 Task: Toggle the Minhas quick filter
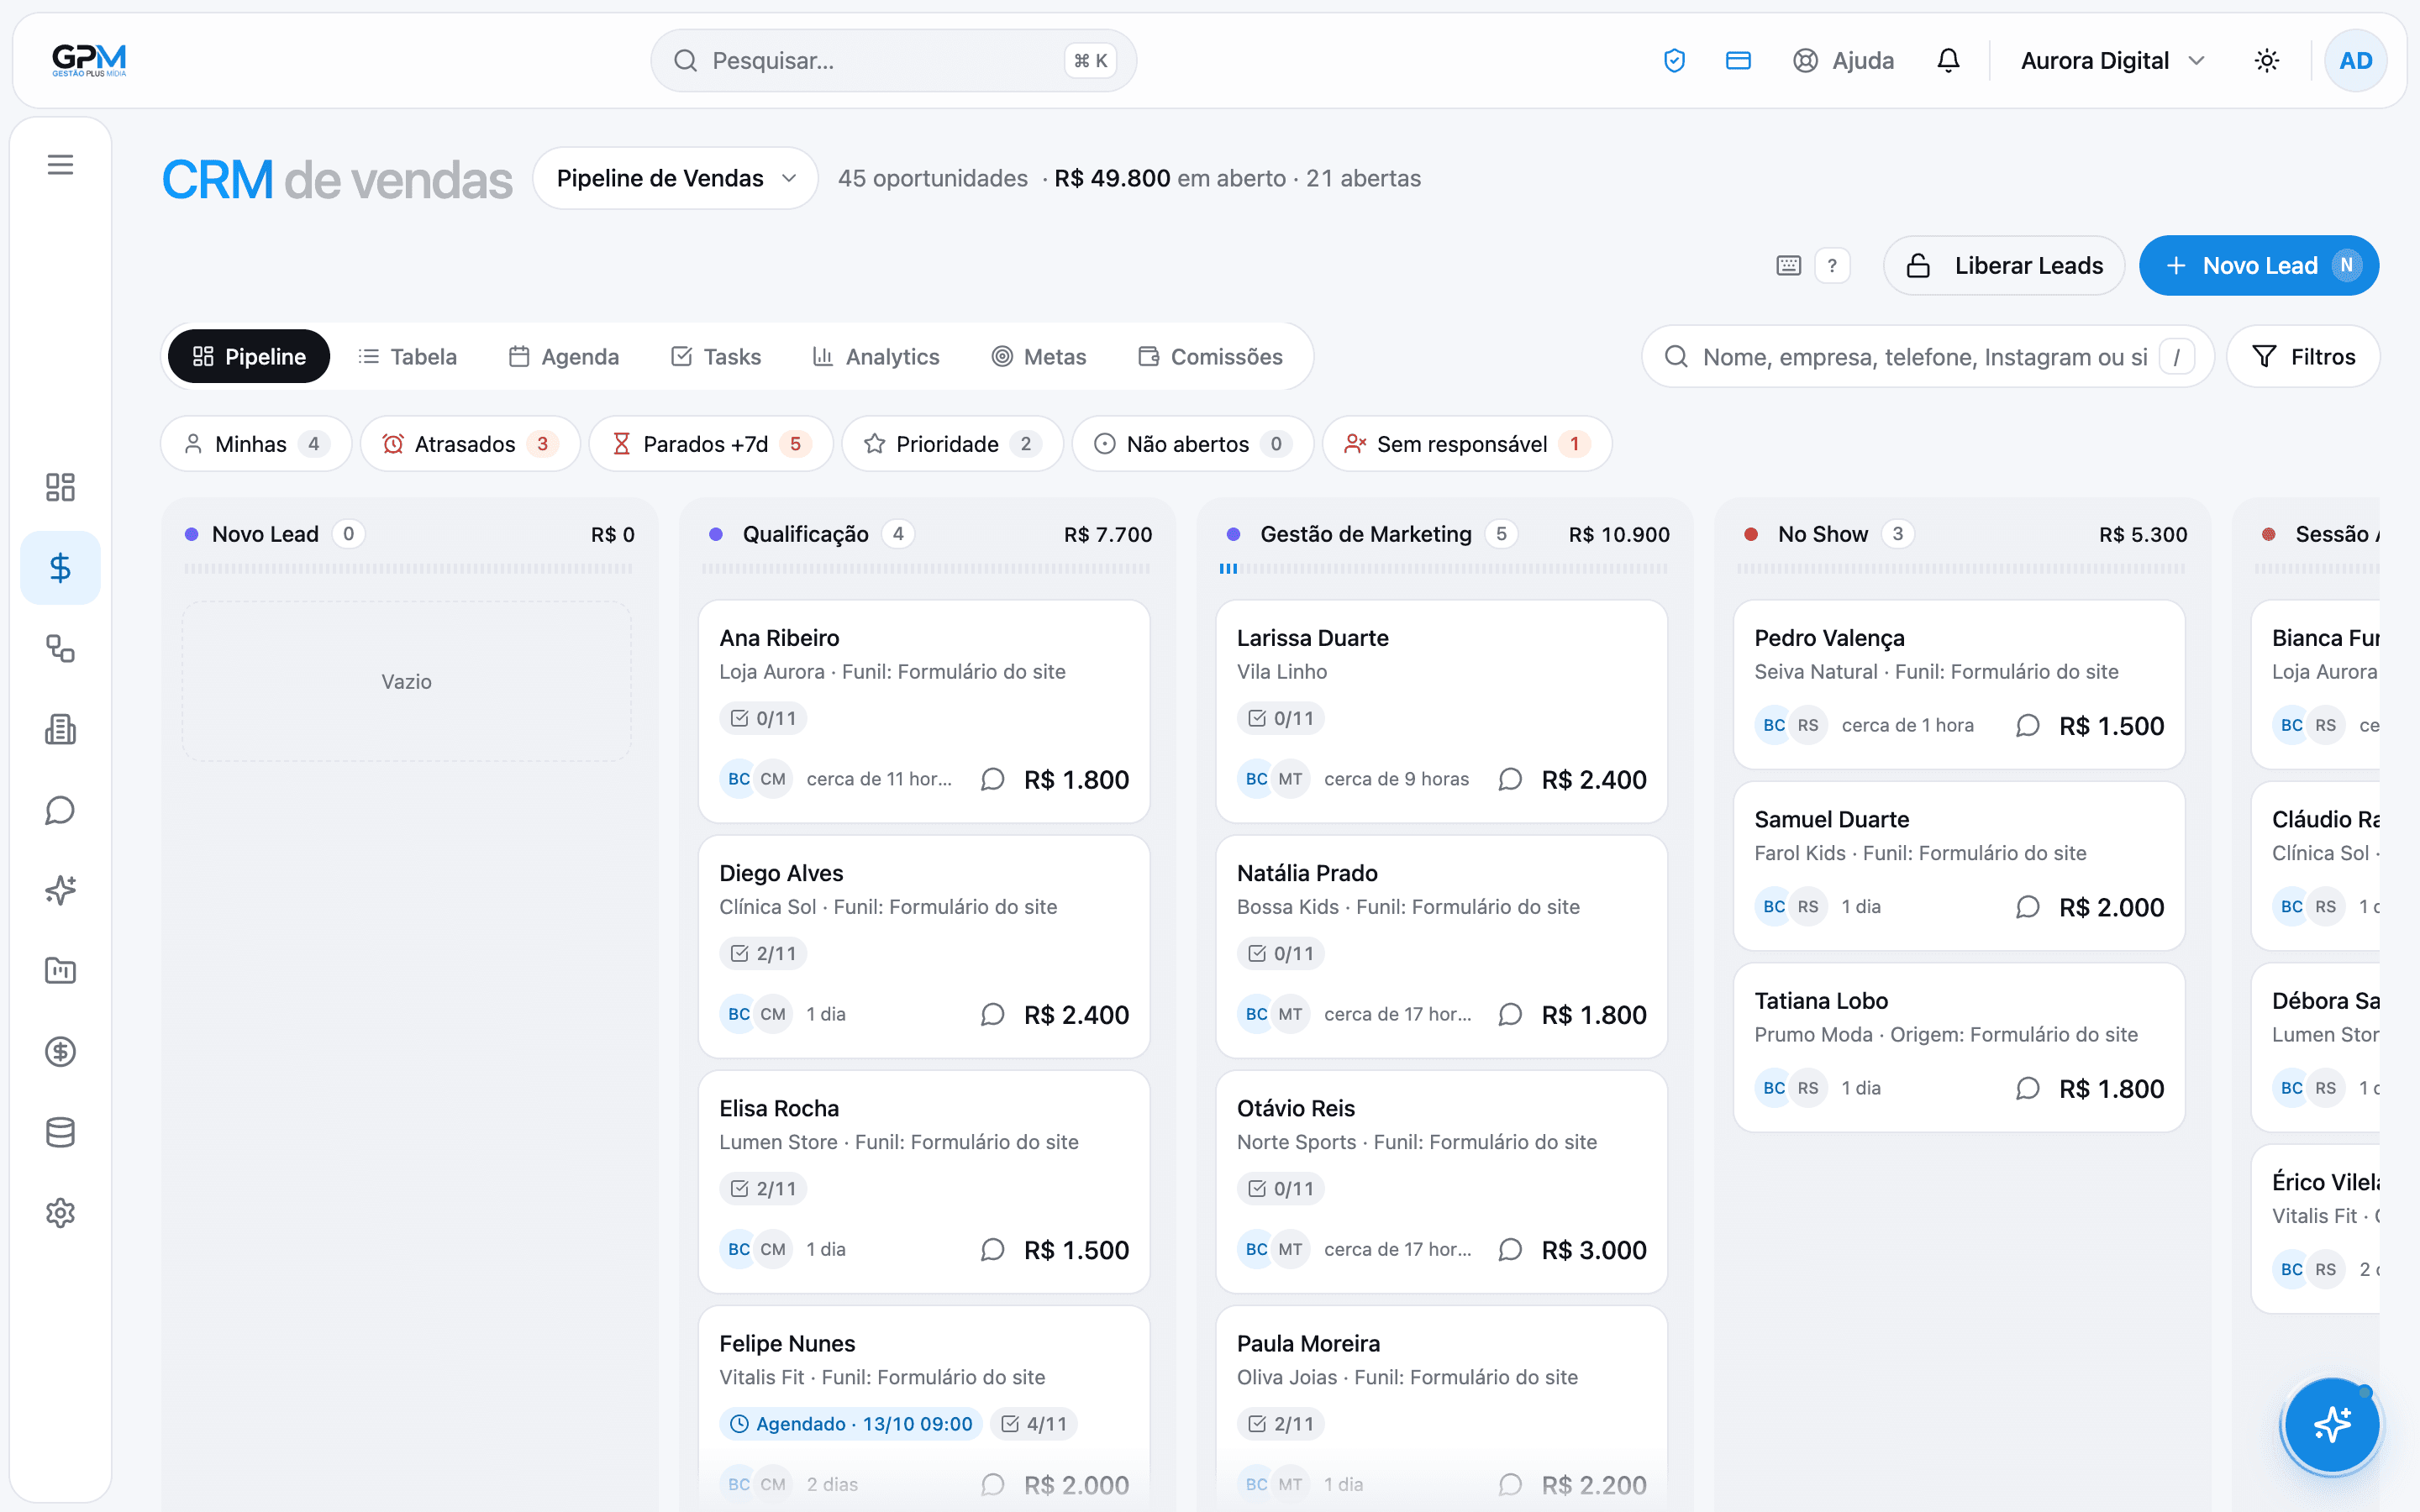(256, 444)
